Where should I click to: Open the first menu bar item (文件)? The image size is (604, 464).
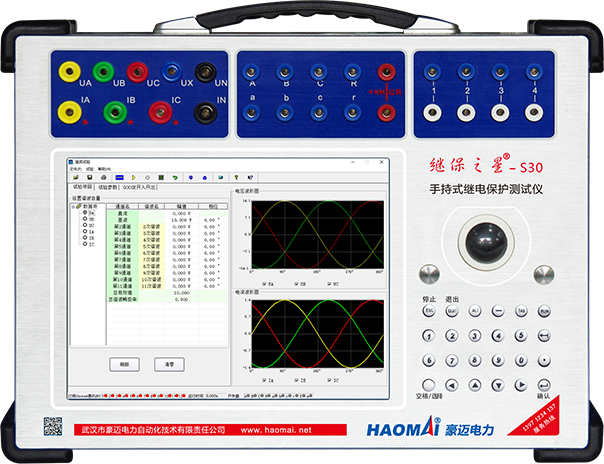(x=76, y=169)
